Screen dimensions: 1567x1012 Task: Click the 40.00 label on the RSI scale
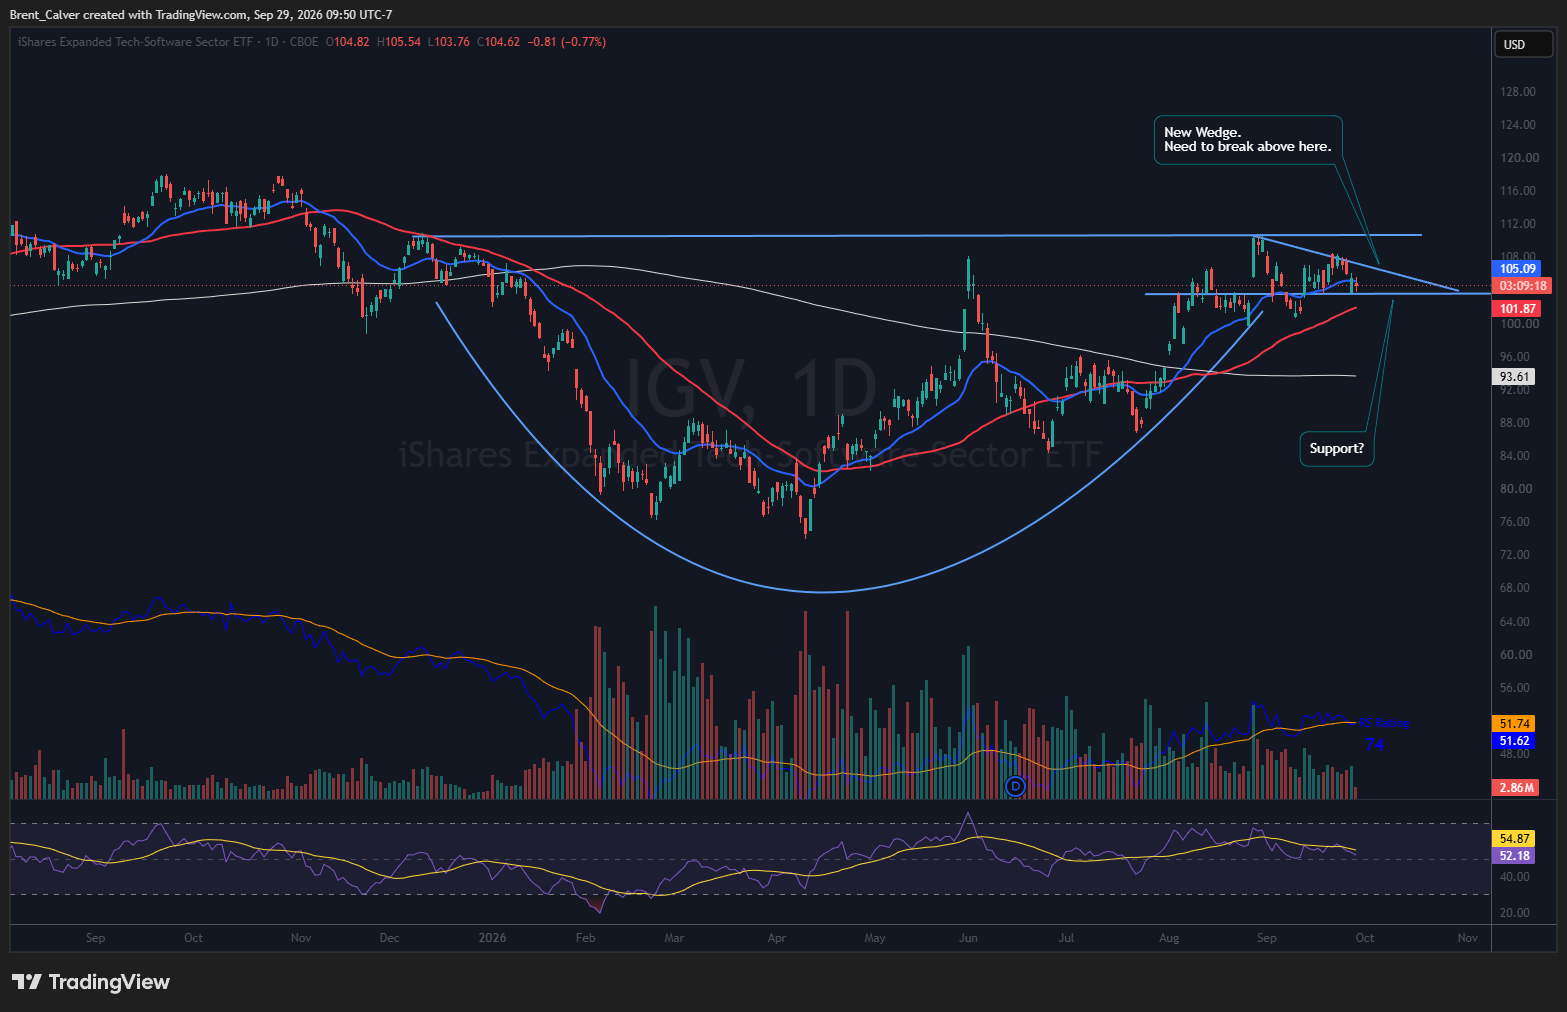1516,877
